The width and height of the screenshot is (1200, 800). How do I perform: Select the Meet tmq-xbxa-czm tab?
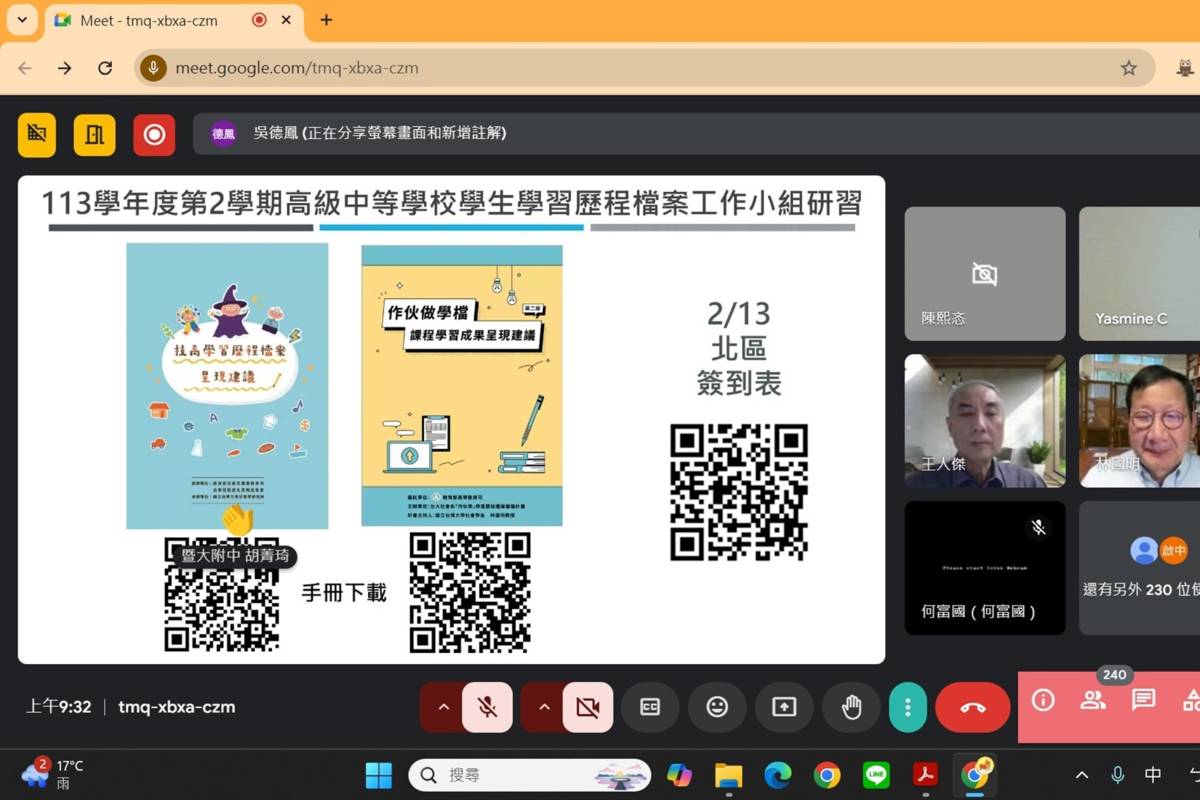pos(174,20)
